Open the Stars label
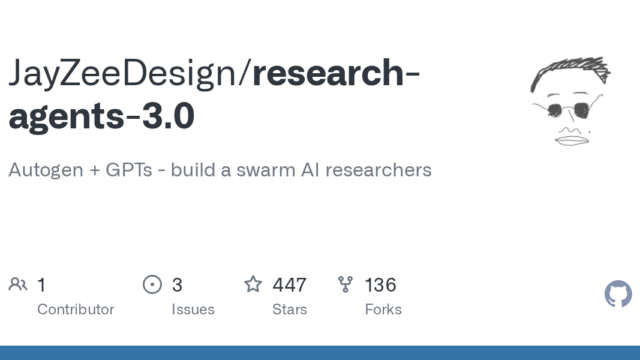This screenshot has width=640, height=360. 289,309
